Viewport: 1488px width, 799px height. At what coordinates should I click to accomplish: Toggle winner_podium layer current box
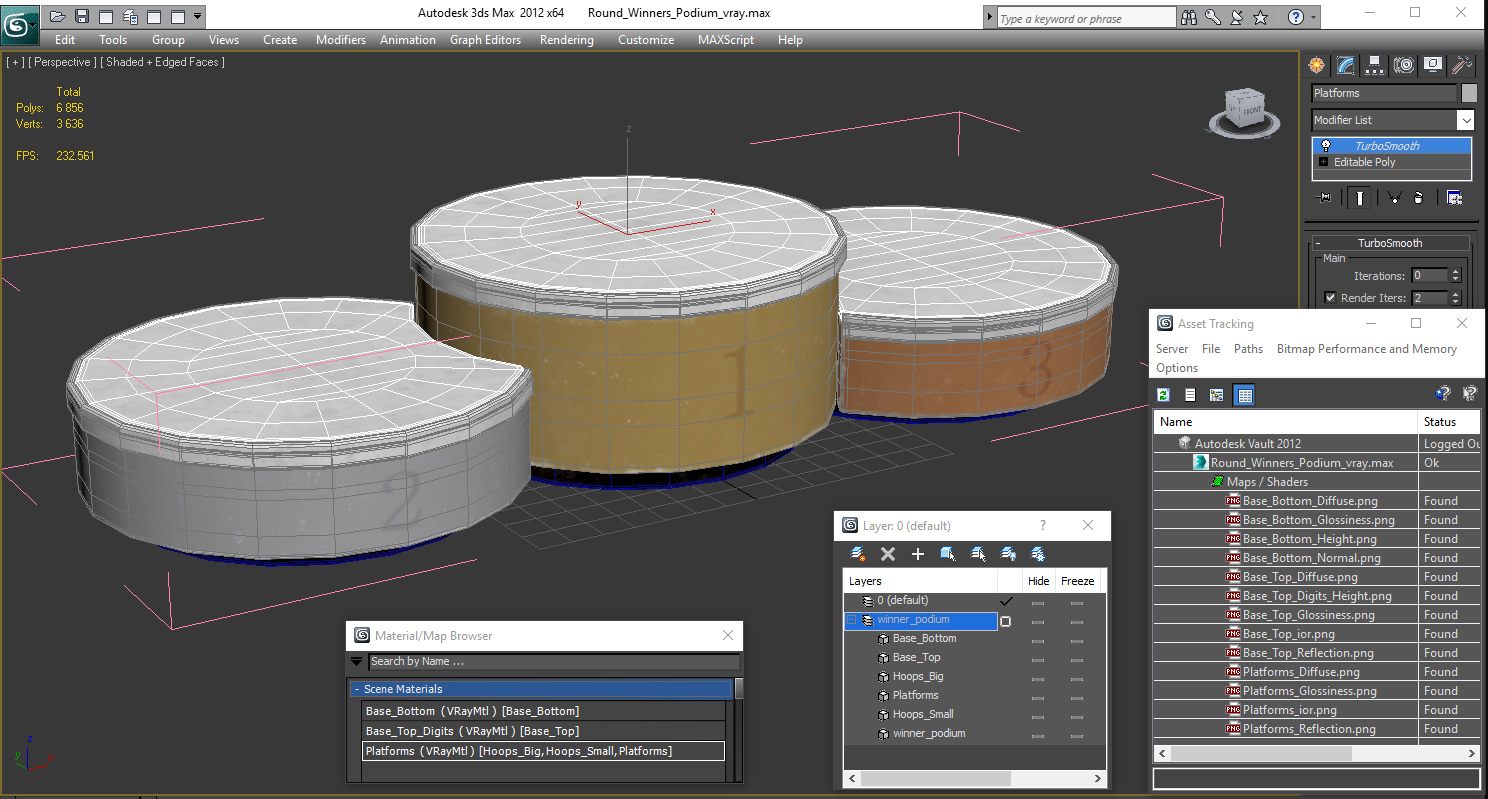(x=1006, y=621)
